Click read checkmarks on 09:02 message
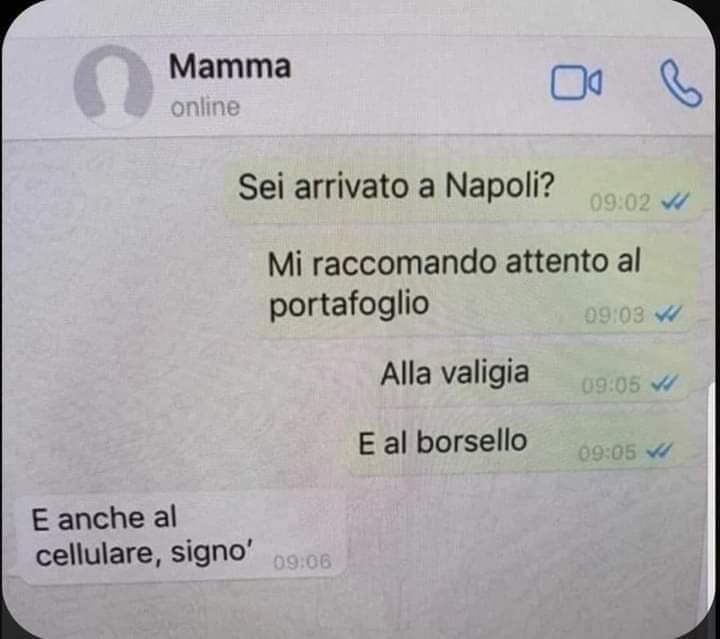 pyautogui.click(x=675, y=201)
